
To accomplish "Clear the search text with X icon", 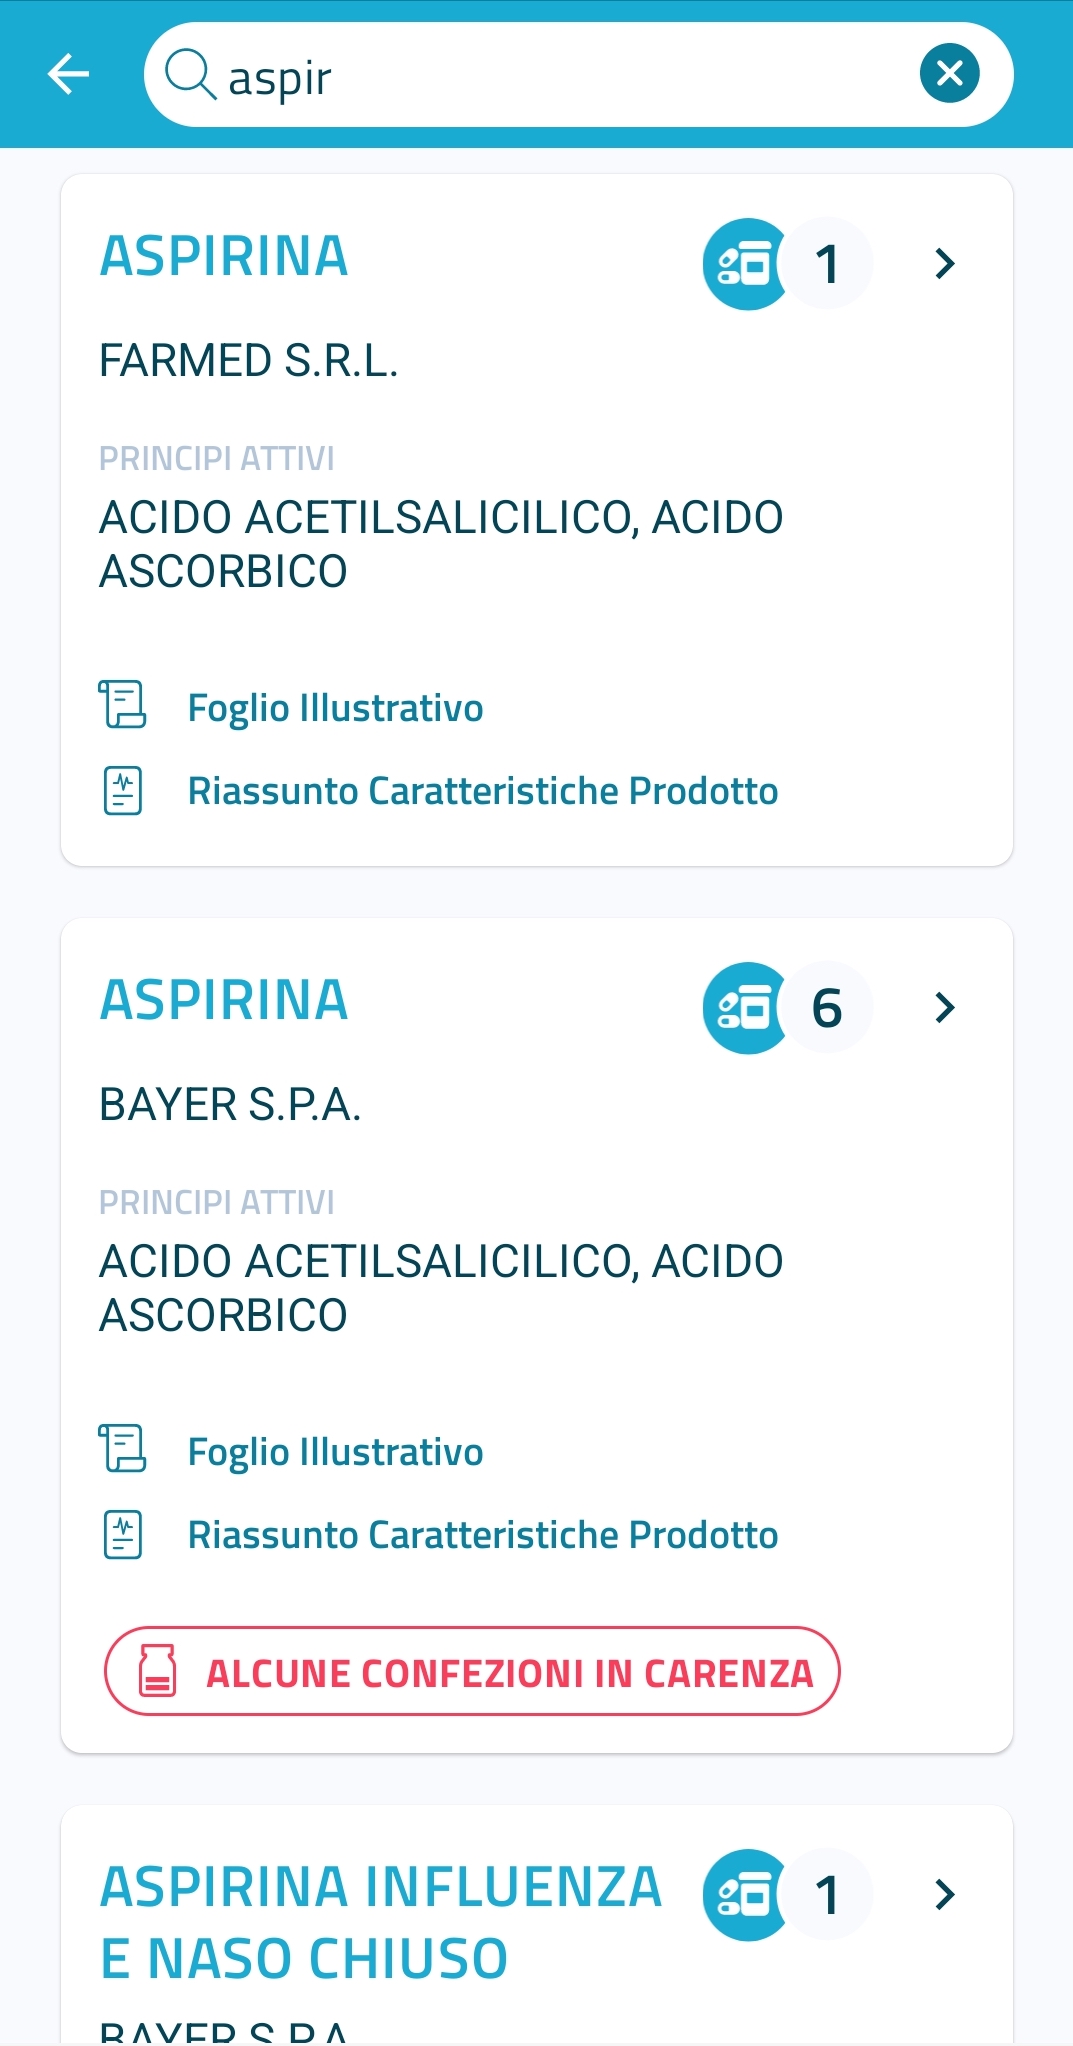I will coord(949,73).
